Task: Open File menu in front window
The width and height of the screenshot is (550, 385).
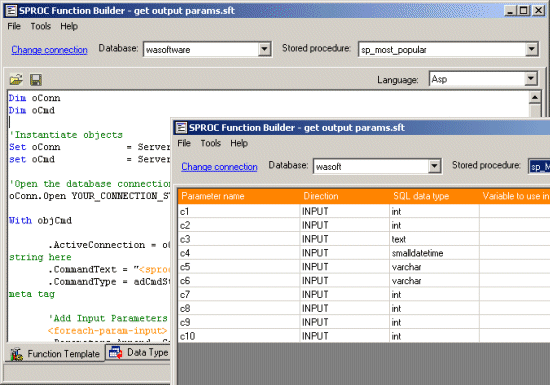Action: point(184,143)
